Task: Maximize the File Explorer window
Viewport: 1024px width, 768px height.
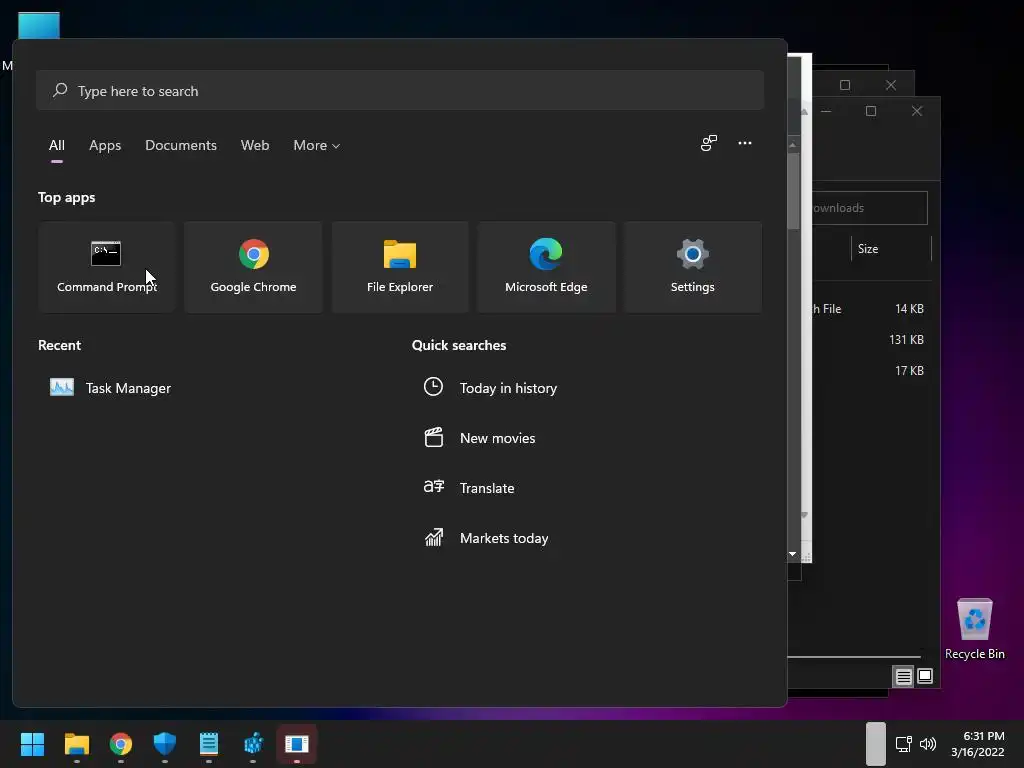Action: coord(871,111)
